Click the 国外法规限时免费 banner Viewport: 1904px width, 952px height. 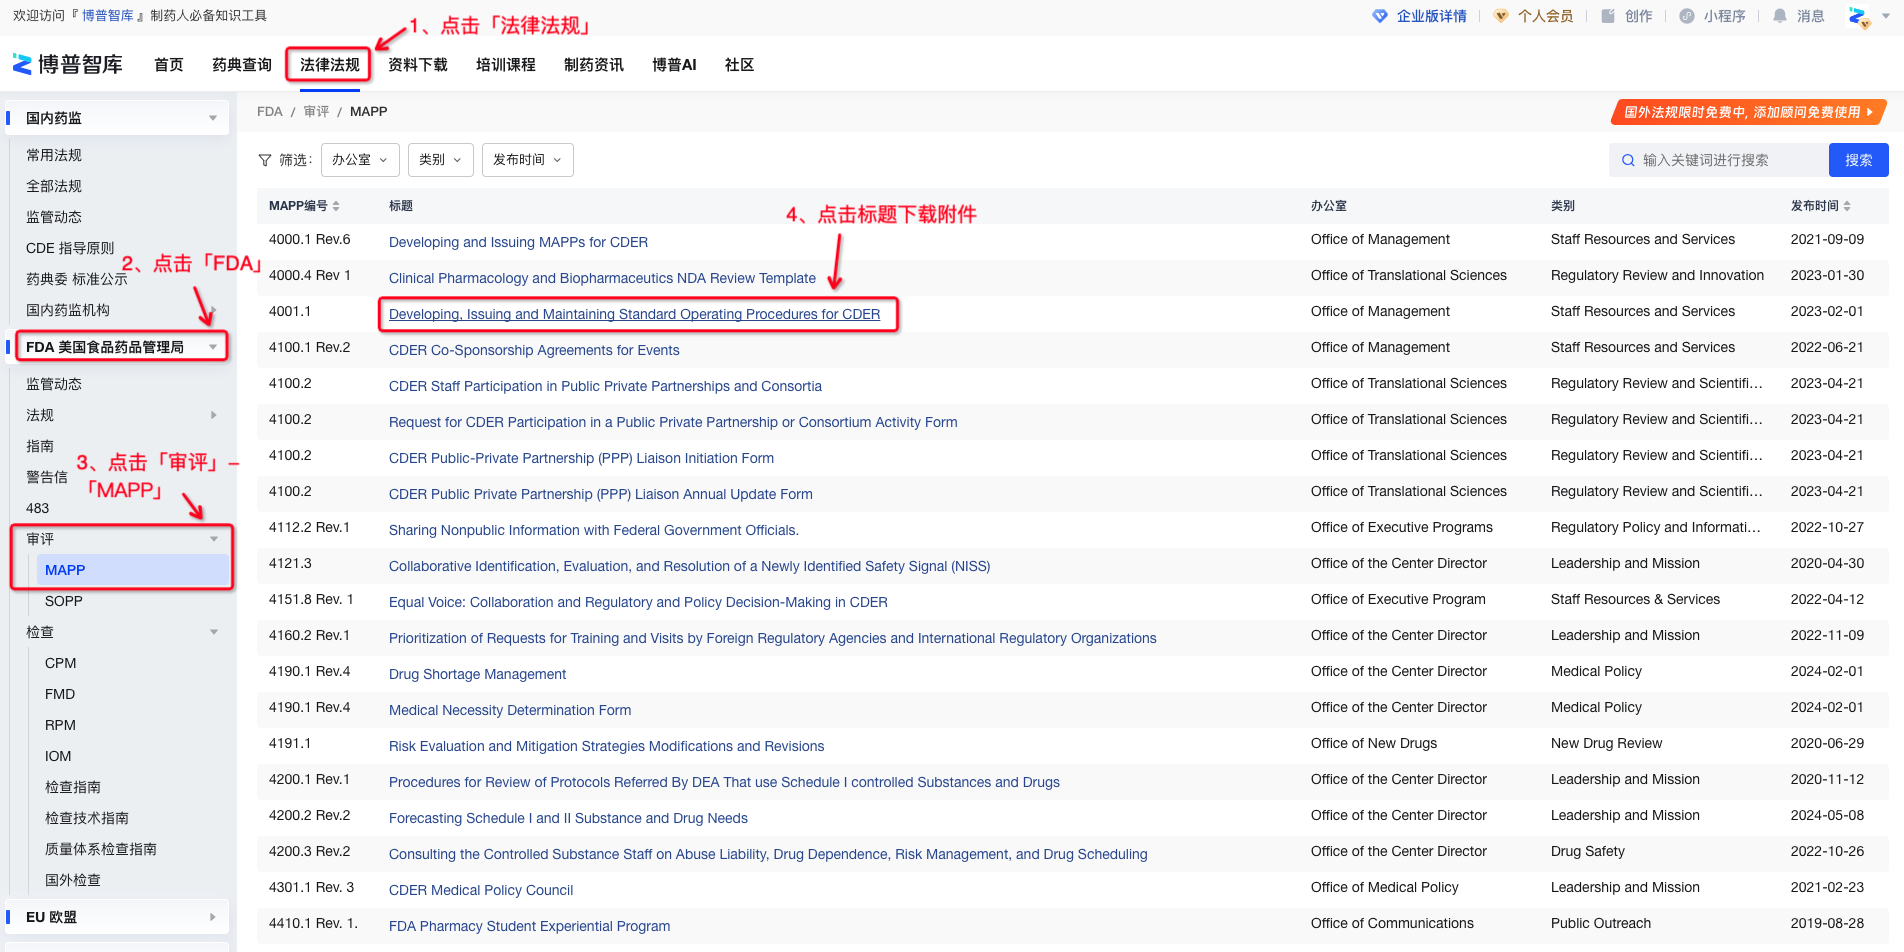point(1748,112)
